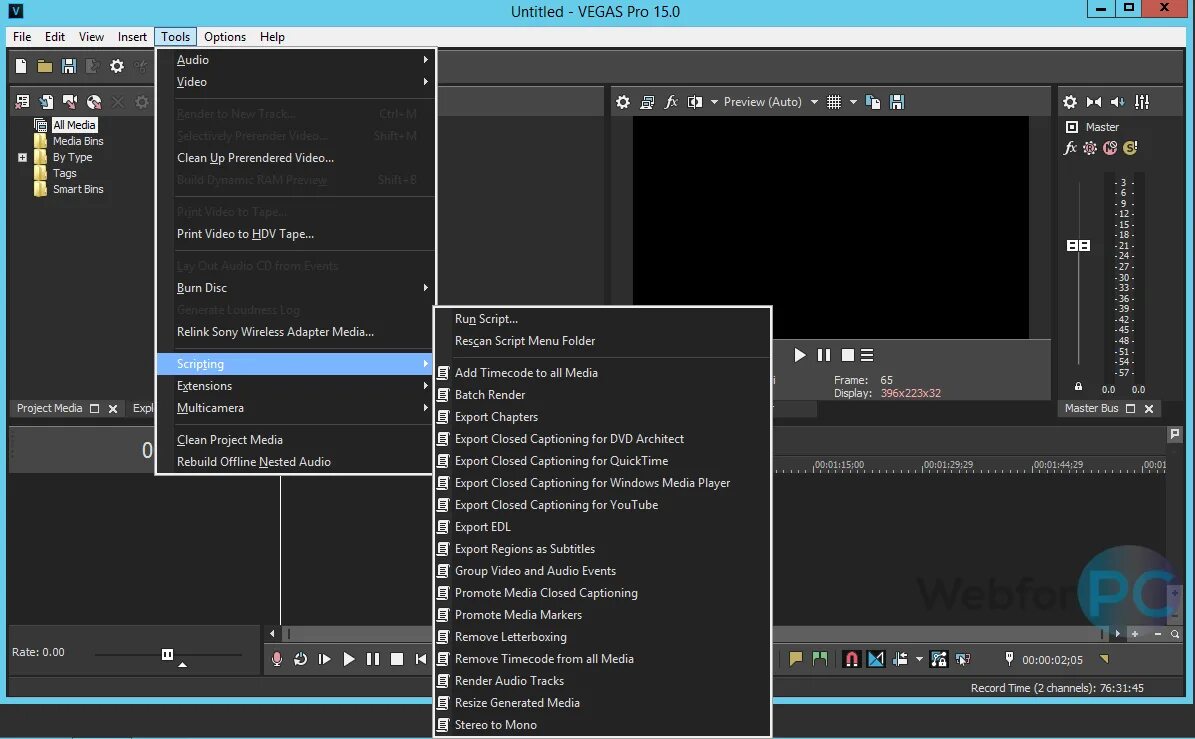
Task: Open the File menu
Action: (x=22, y=37)
